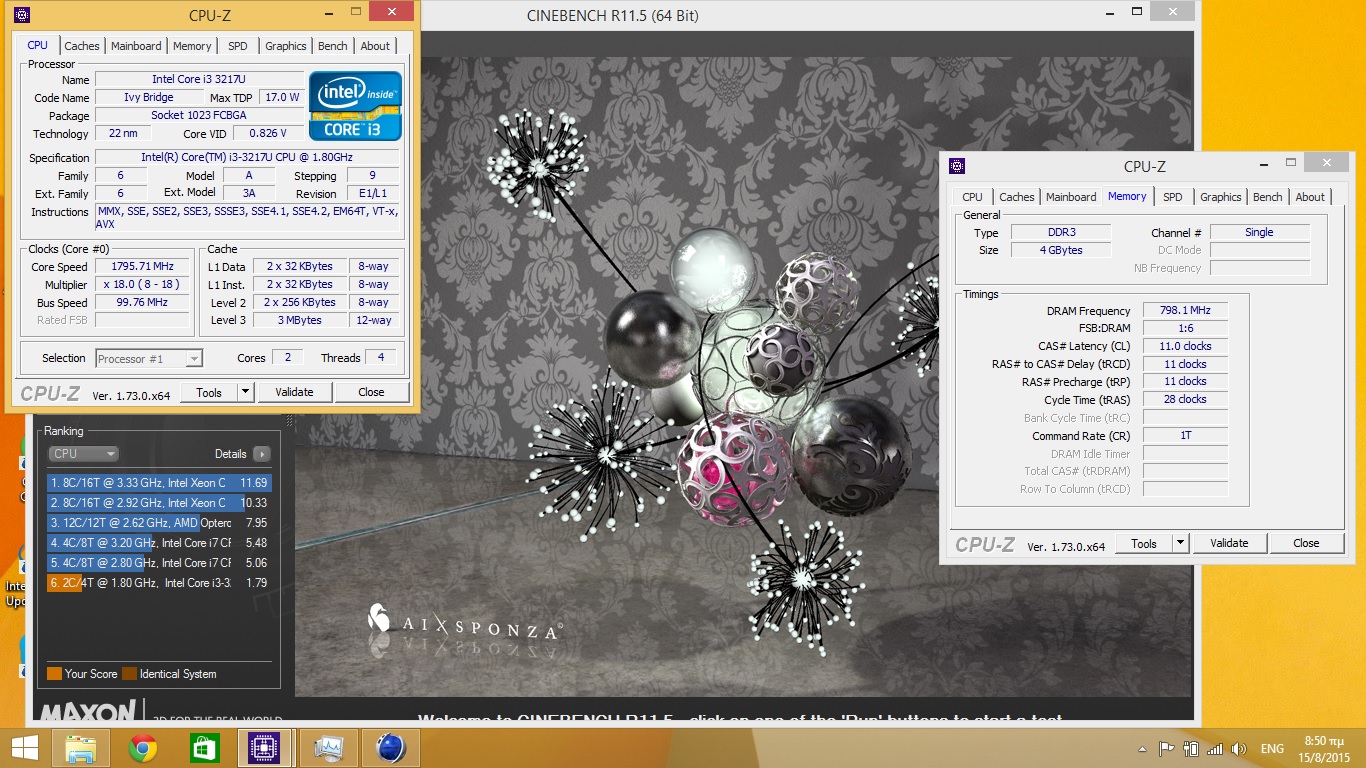
Task: Check the battery power tray icon
Action: (1191, 749)
